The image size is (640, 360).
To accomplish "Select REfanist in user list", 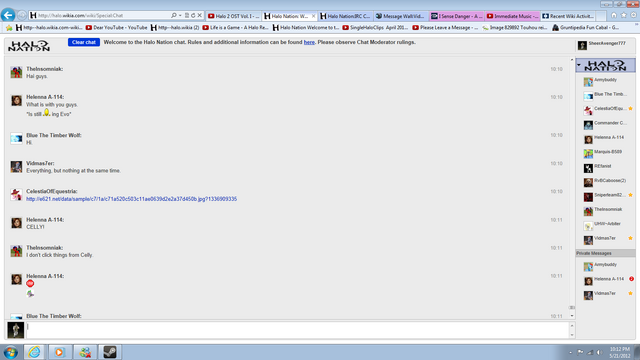I will [x=606, y=167].
